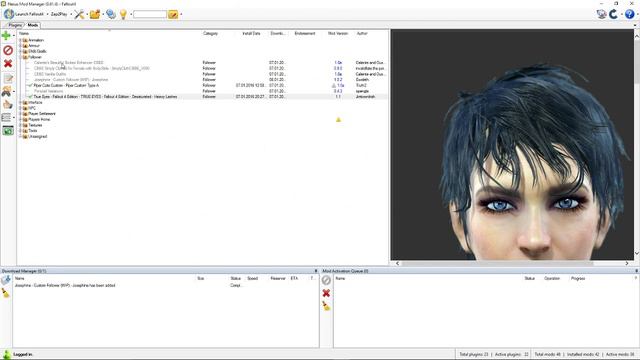Open the dropdown arrow beside the folder icon
This screenshot has height=360, width=640.
point(103,14)
